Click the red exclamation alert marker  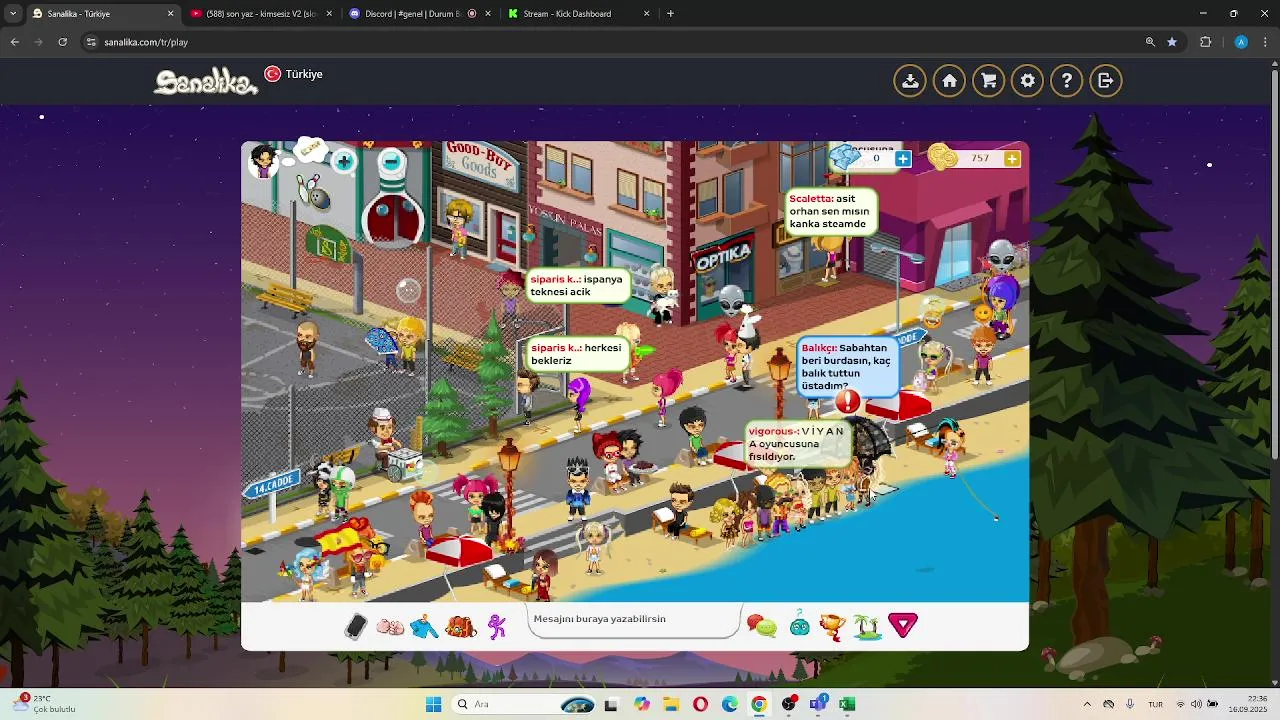pos(848,402)
